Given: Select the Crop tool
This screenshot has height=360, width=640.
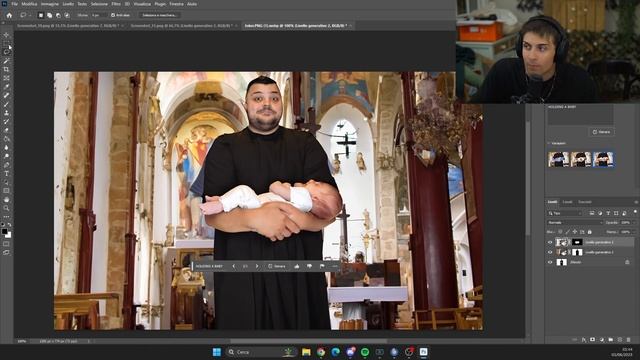Looking at the screenshot, I should [x=6, y=69].
